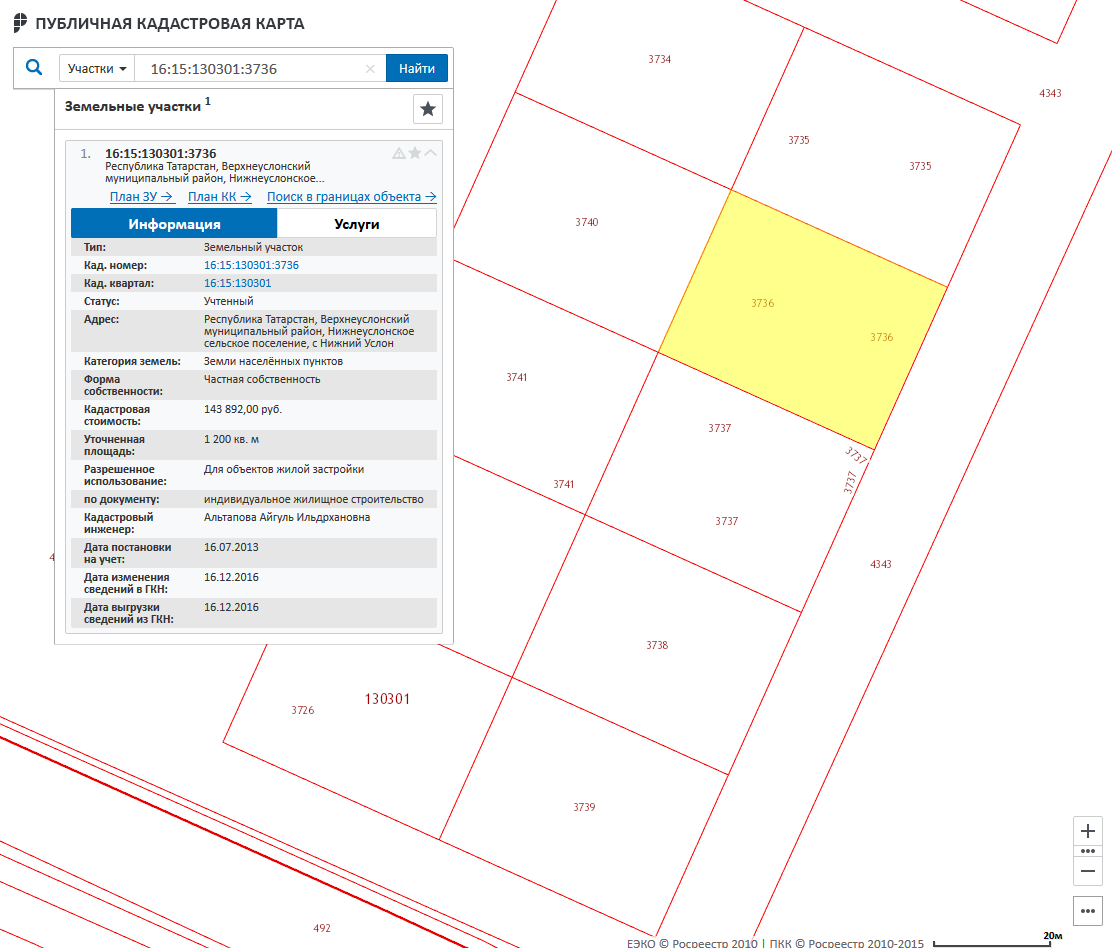Click the parcel labeled 3734 on the map
The image size is (1112, 948).
(659, 60)
